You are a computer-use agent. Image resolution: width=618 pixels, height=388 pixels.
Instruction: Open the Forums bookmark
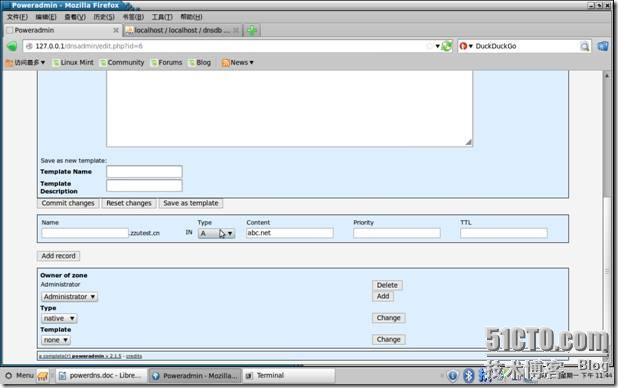pos(167,62)
